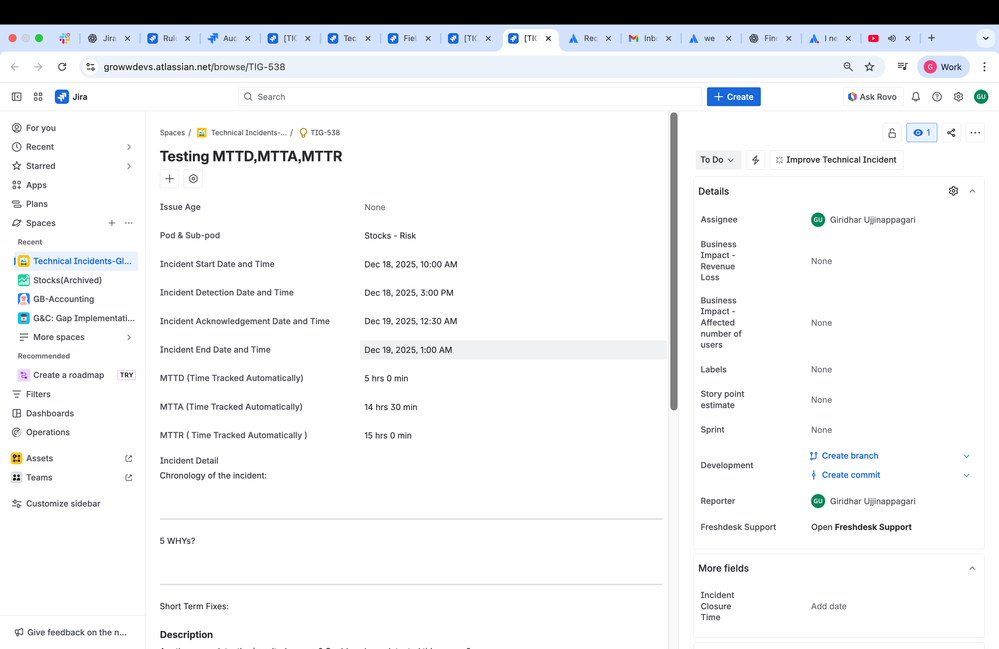
Task: Expand Create branch dropdown arrow
Action: [967, 456]
